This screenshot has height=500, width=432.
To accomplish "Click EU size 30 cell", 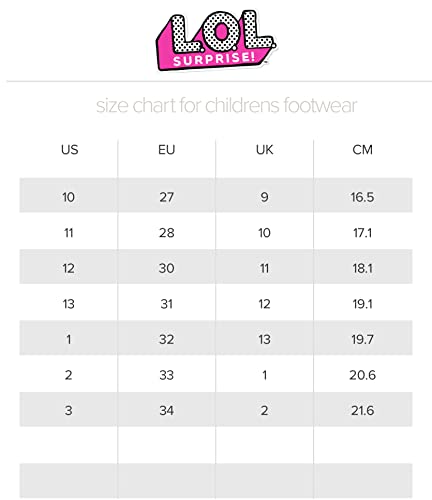I will click(x=166, y=268).
